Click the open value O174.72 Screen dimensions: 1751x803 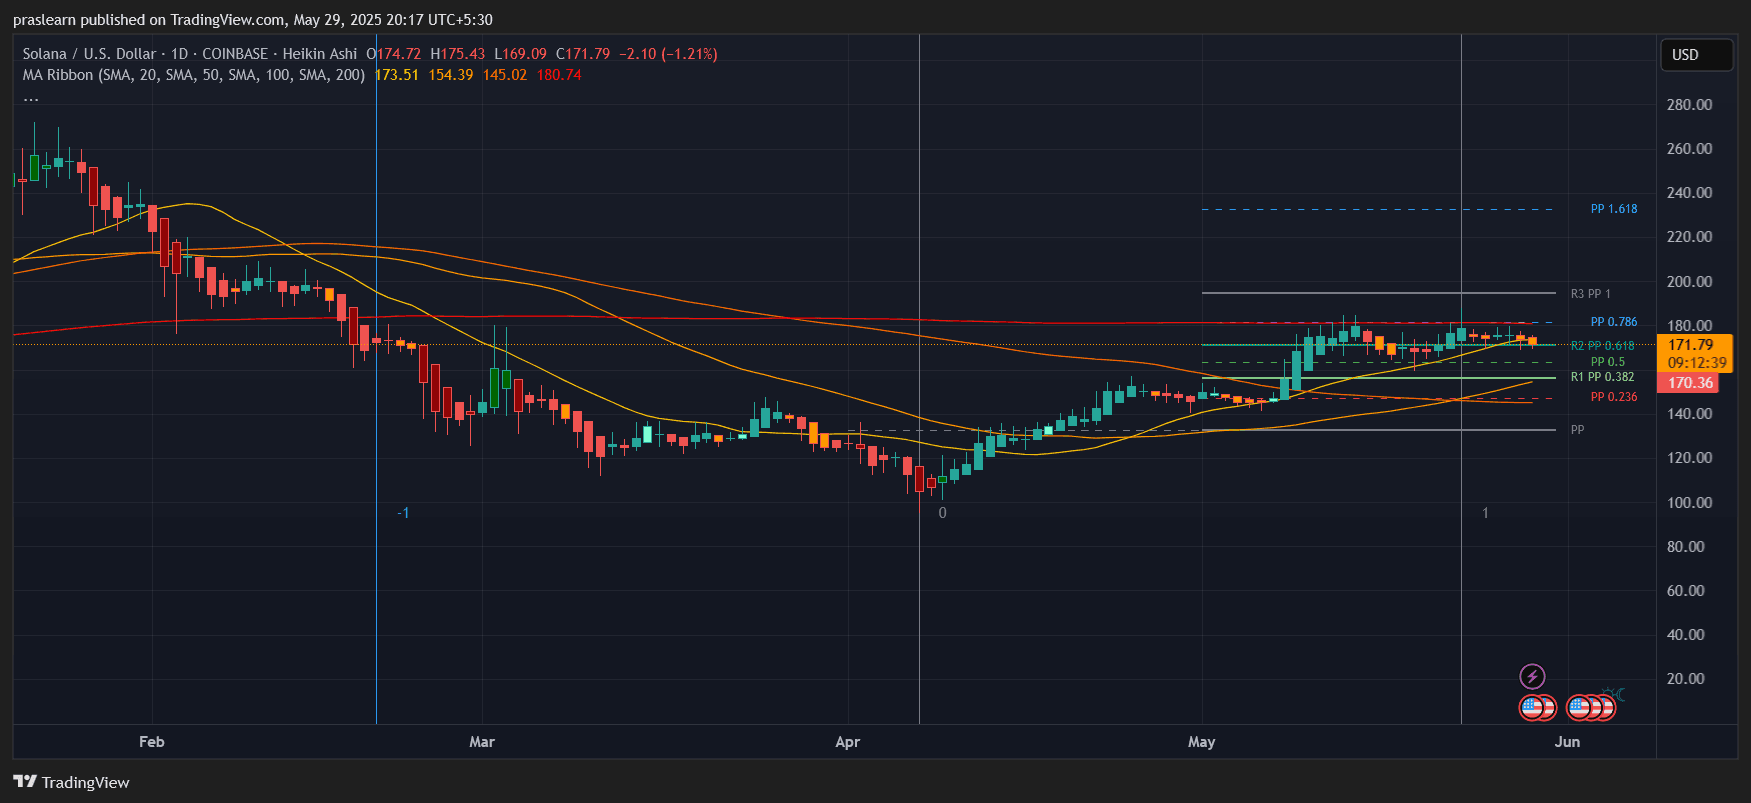[x=394, y=54]
